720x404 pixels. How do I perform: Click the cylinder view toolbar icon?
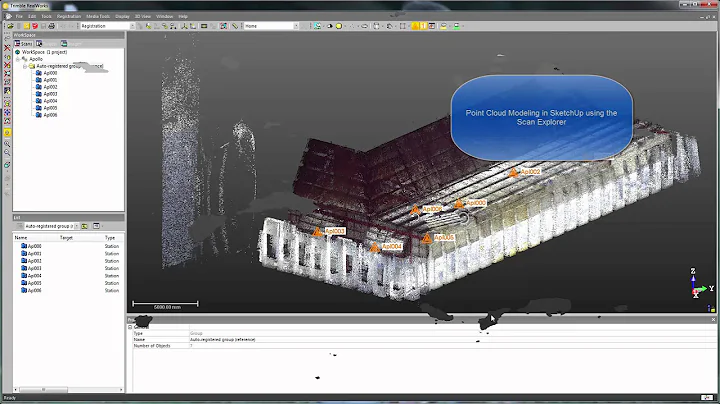coord(377,26)
